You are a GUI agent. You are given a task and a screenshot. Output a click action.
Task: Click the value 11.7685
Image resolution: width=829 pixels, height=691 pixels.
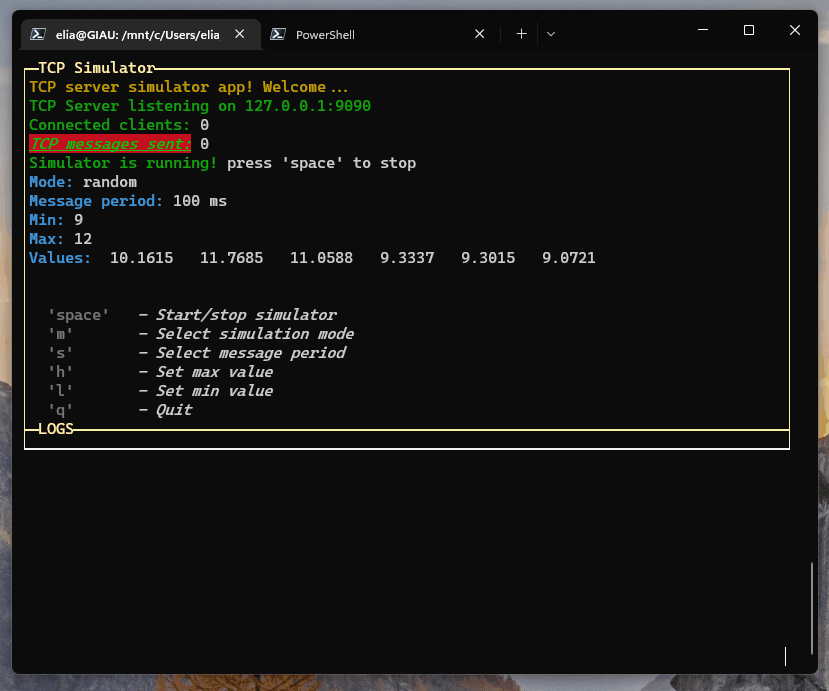coord(231,258)
